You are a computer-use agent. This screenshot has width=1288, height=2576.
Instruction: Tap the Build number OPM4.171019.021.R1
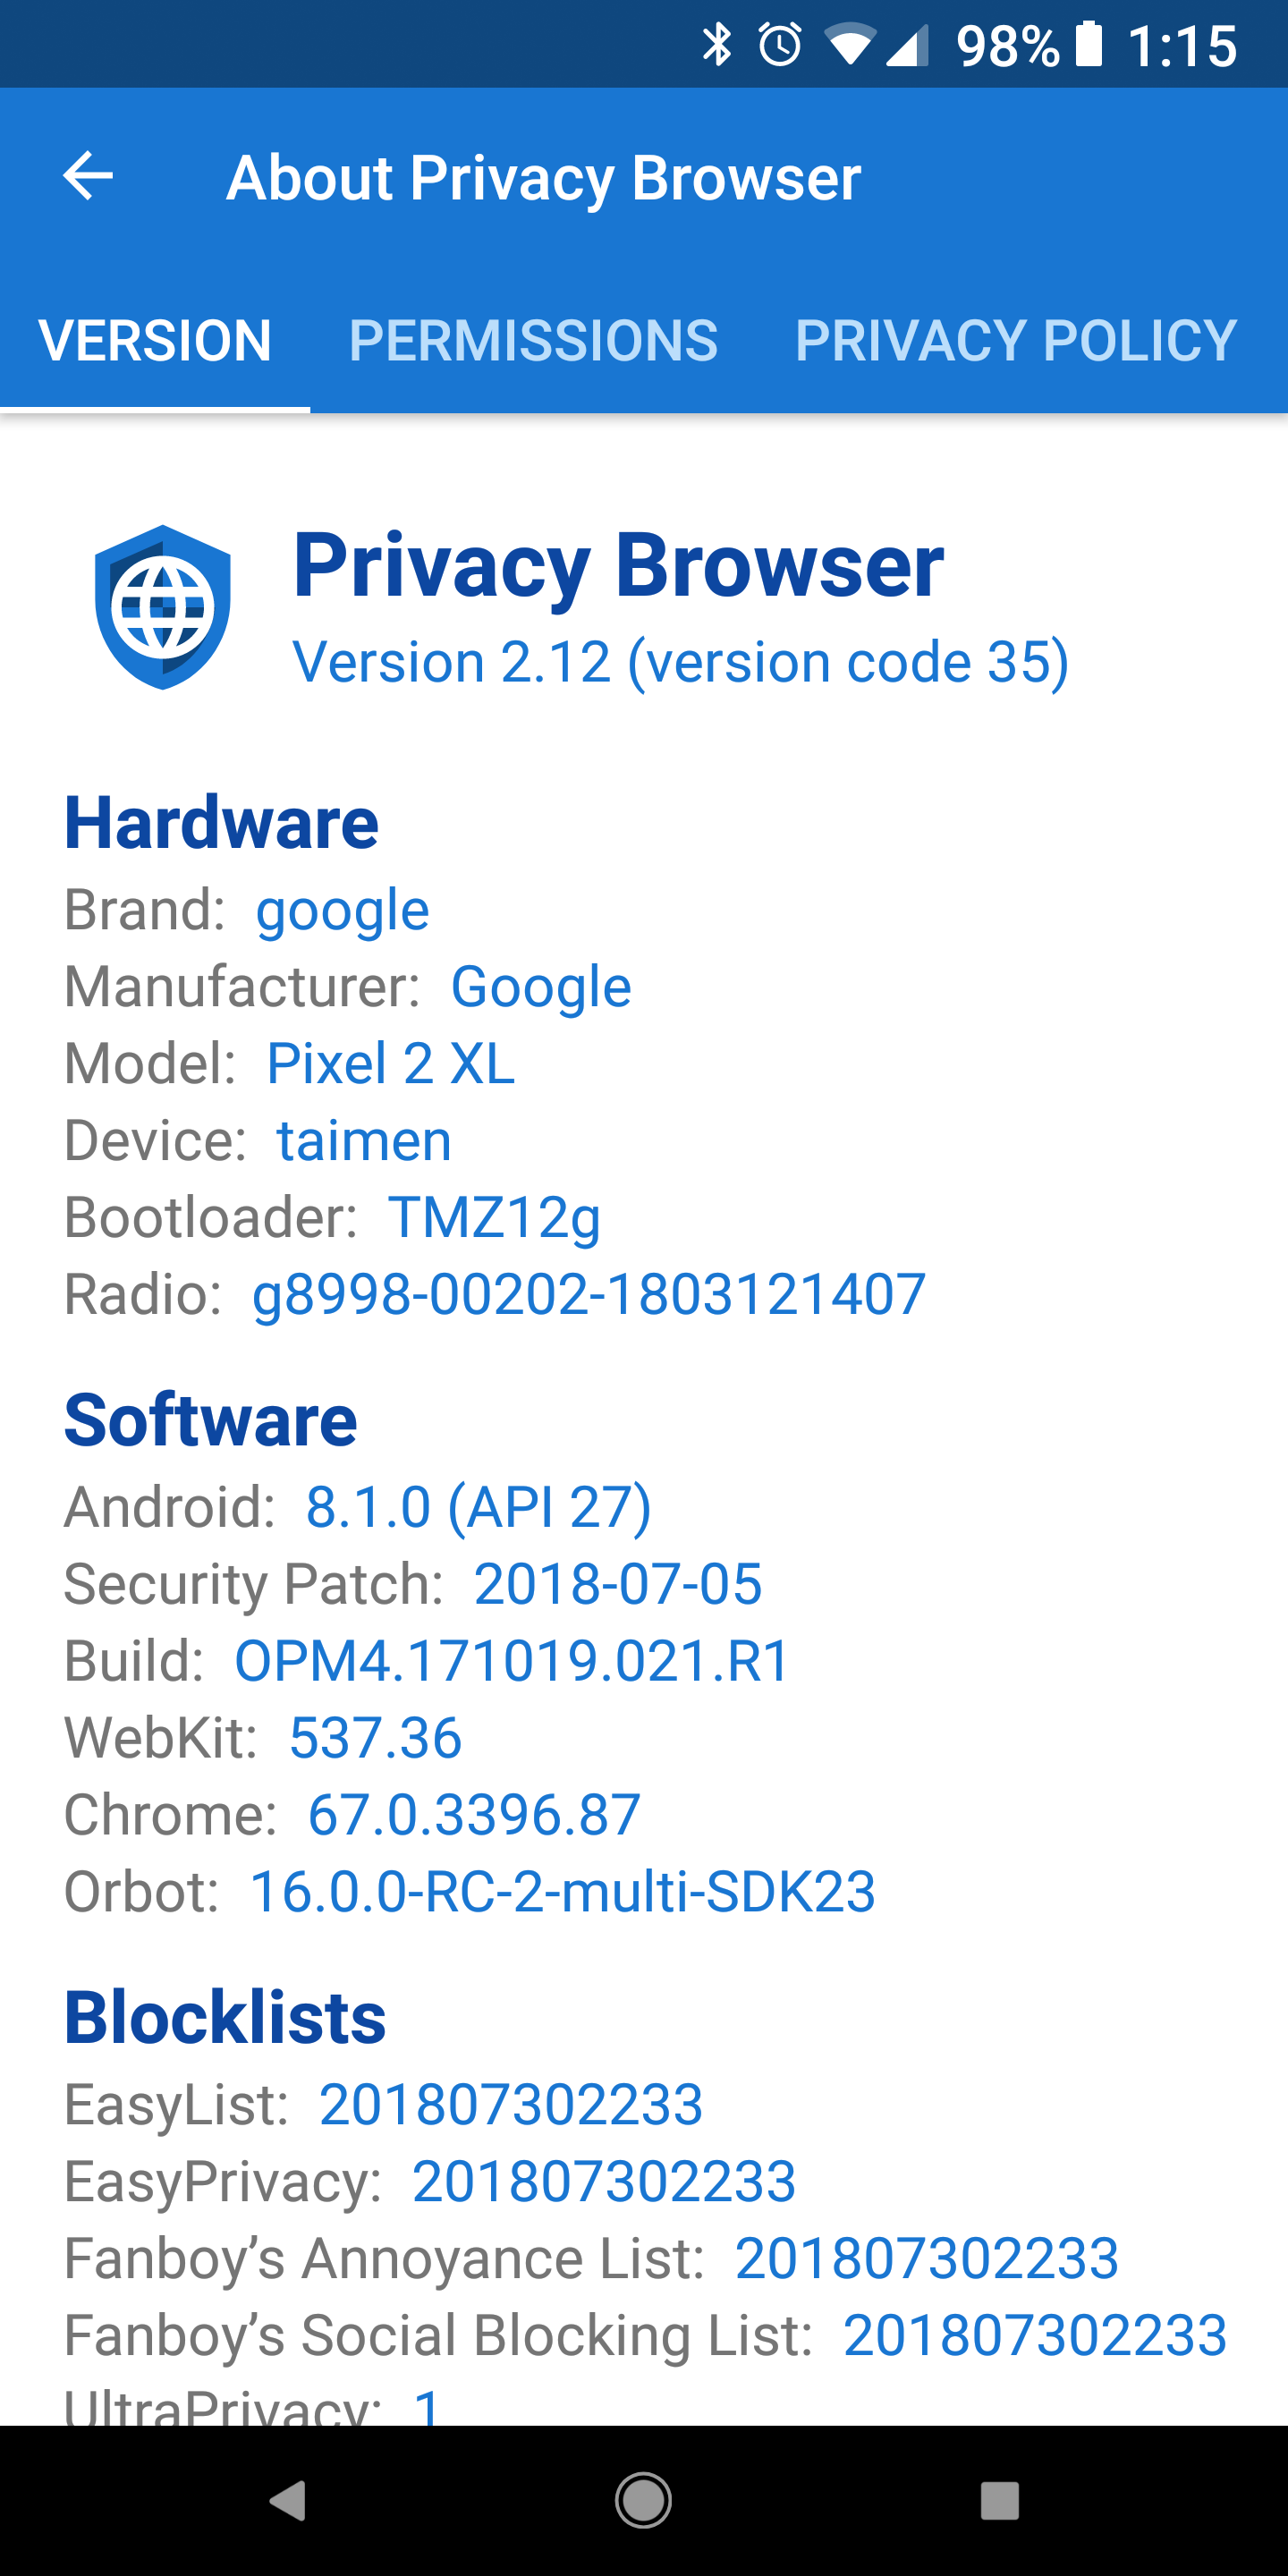(x=513, y=1661)
